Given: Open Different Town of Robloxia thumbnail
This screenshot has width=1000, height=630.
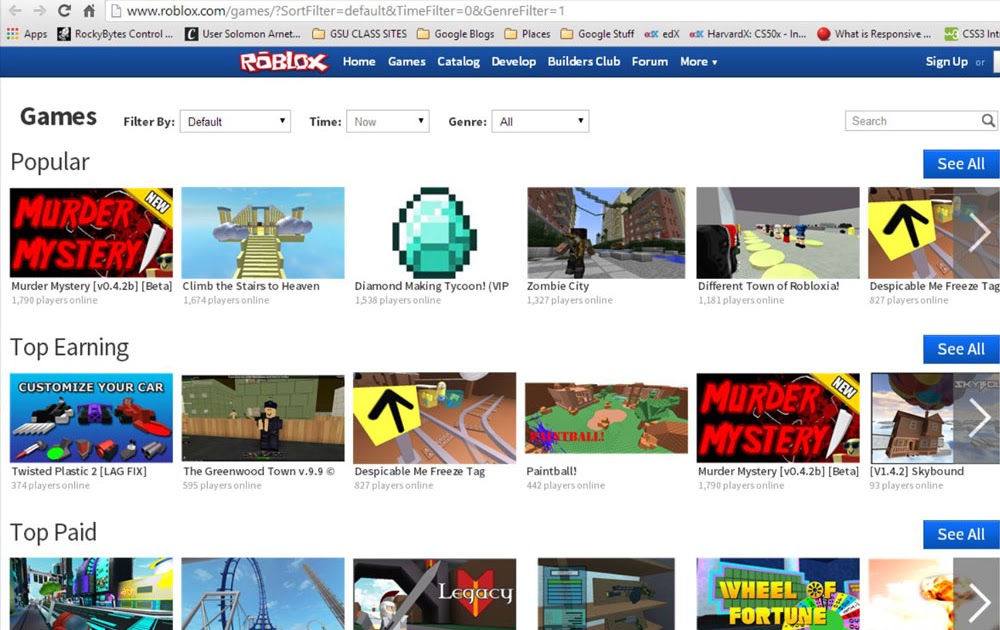Looking at the screenshot, I should 778,233.
